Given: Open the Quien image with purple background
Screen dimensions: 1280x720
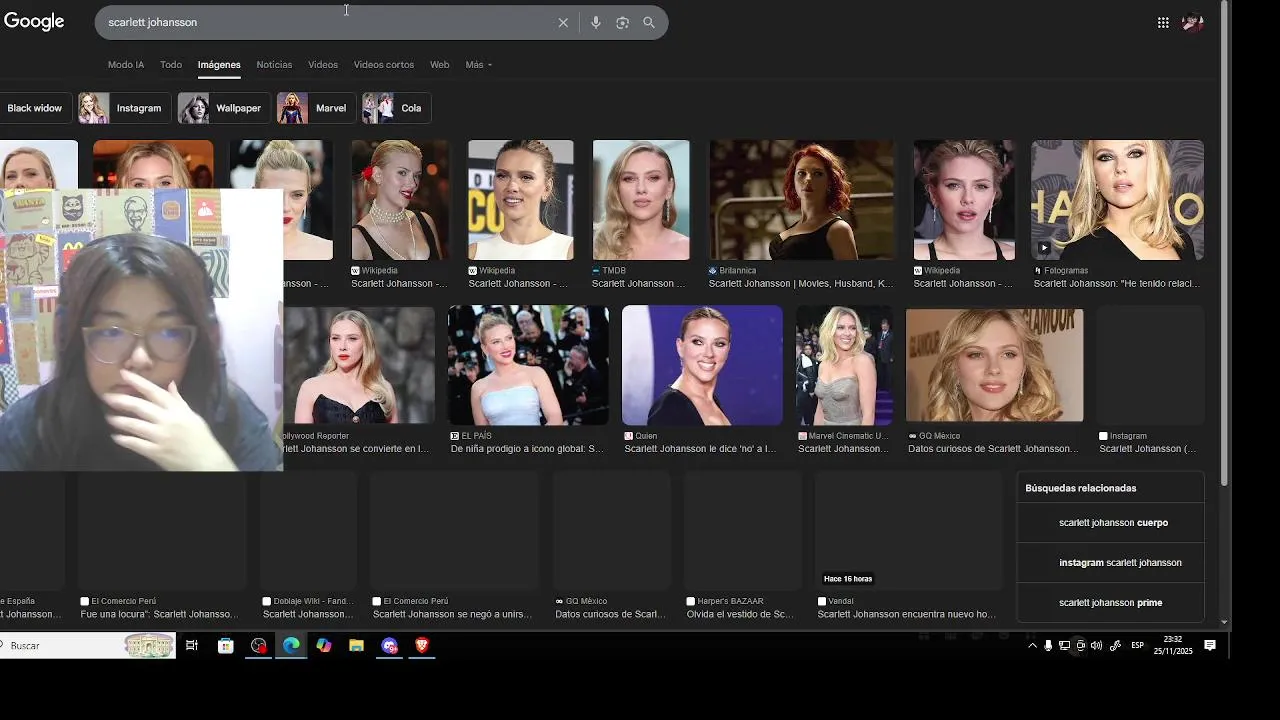Looking at the screenshot, I should point(702,365).
